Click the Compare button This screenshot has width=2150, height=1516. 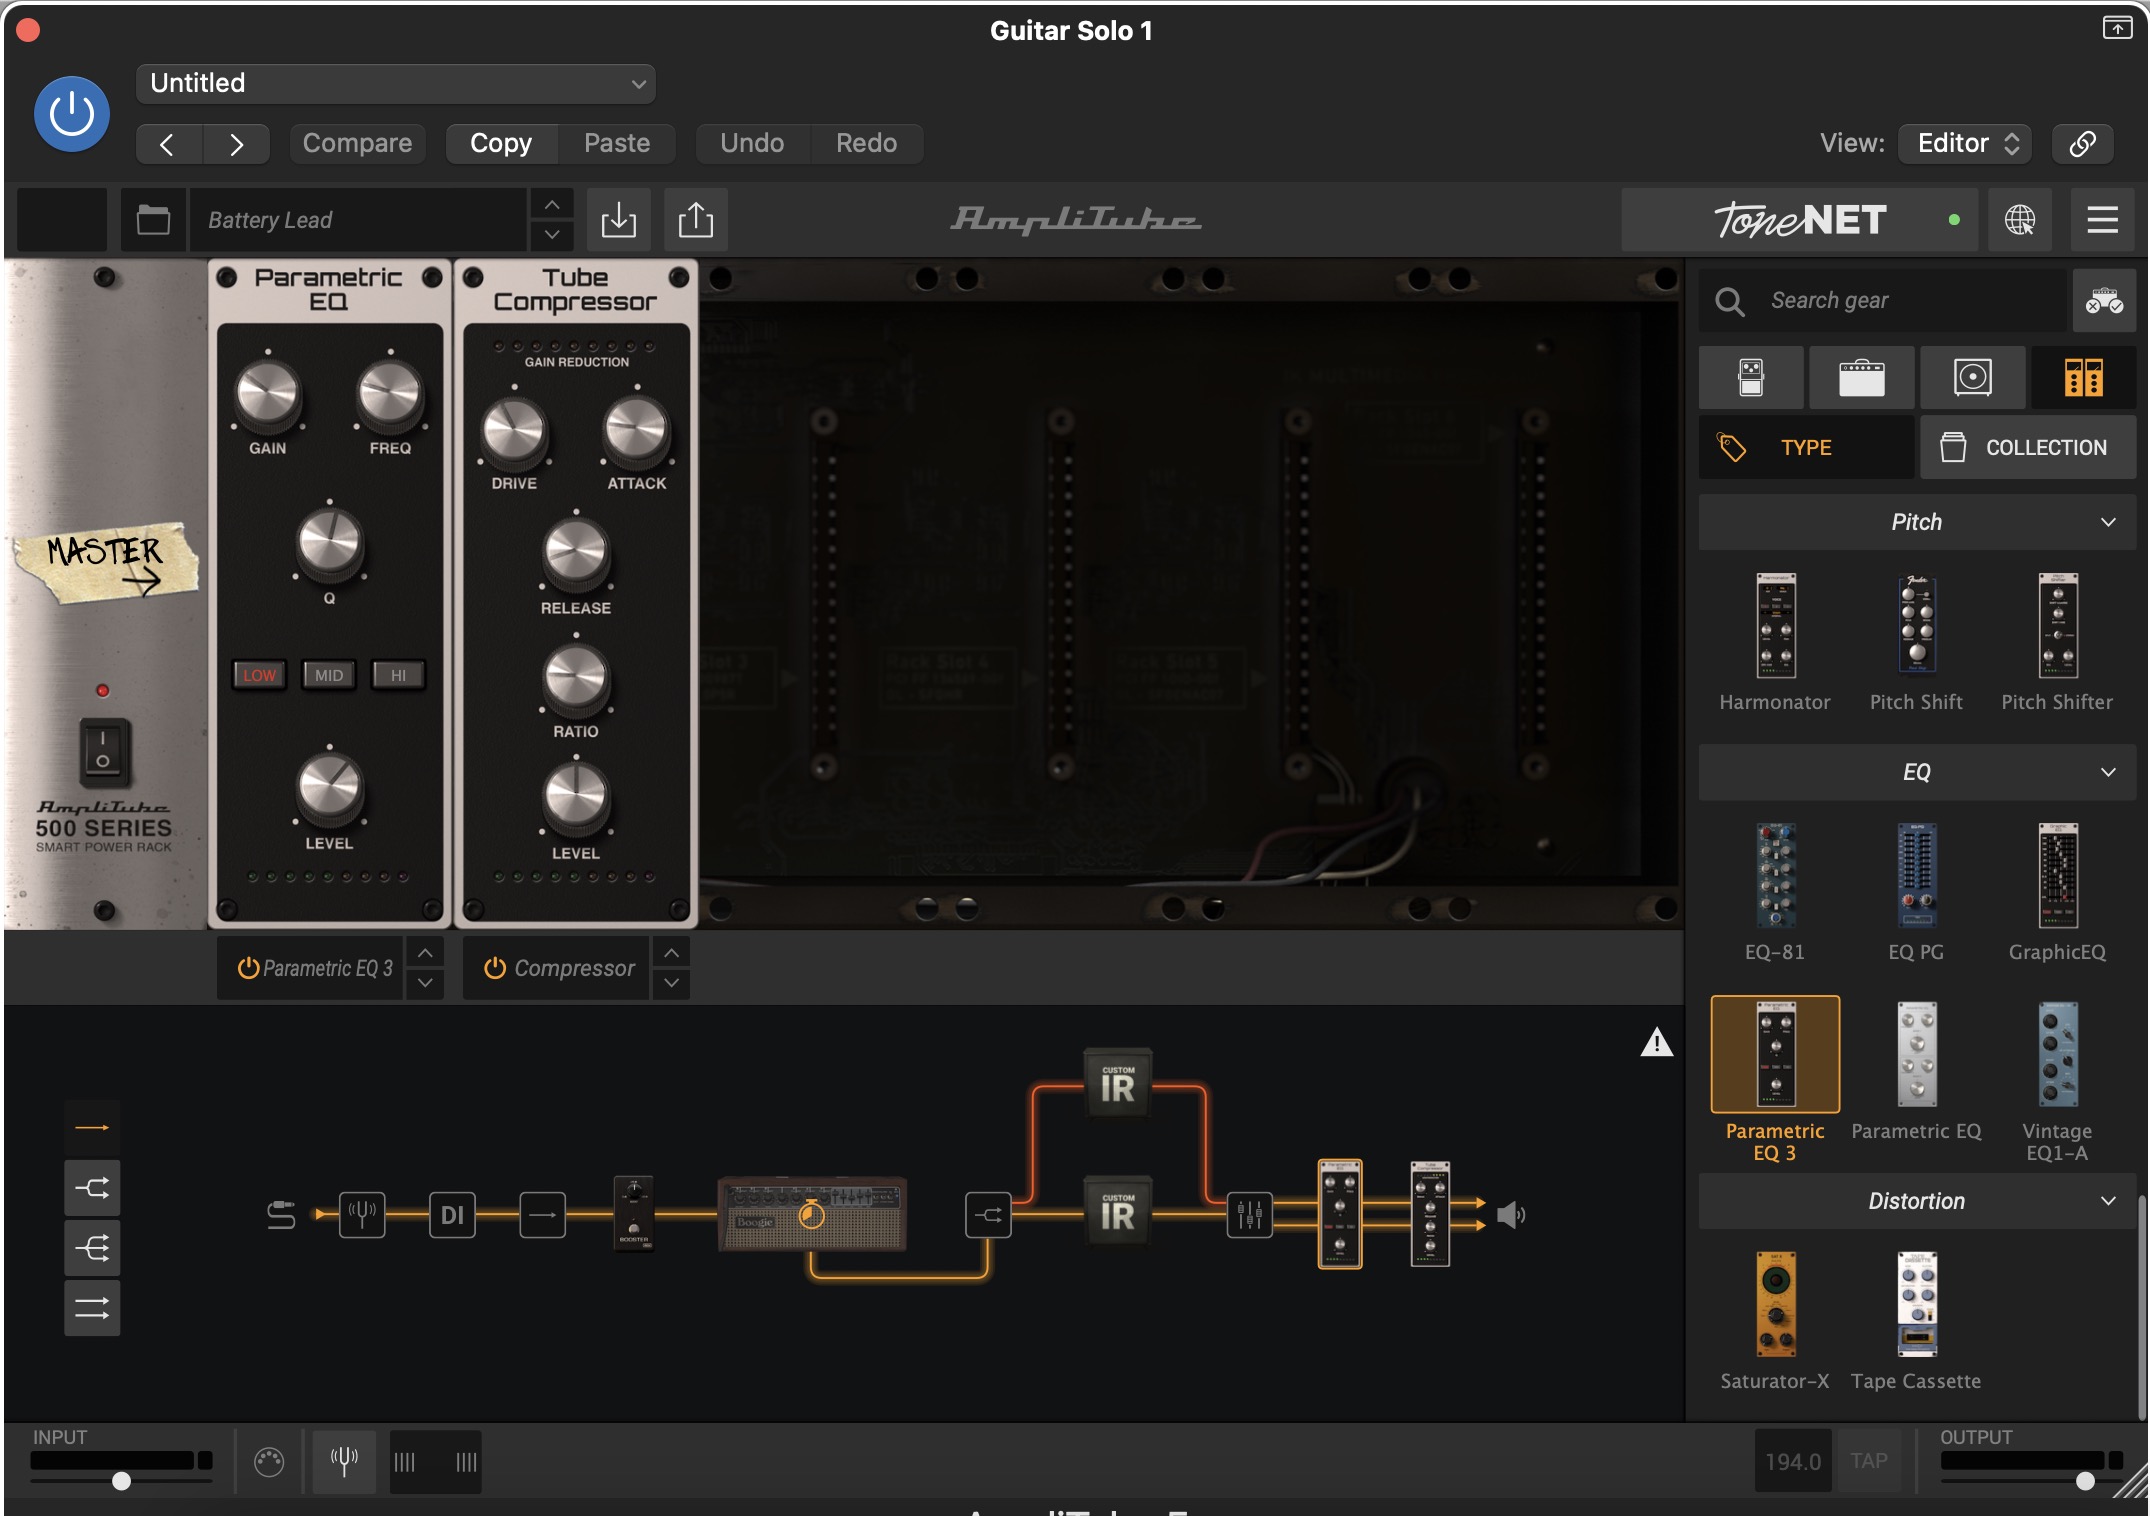tap(357, 144)
